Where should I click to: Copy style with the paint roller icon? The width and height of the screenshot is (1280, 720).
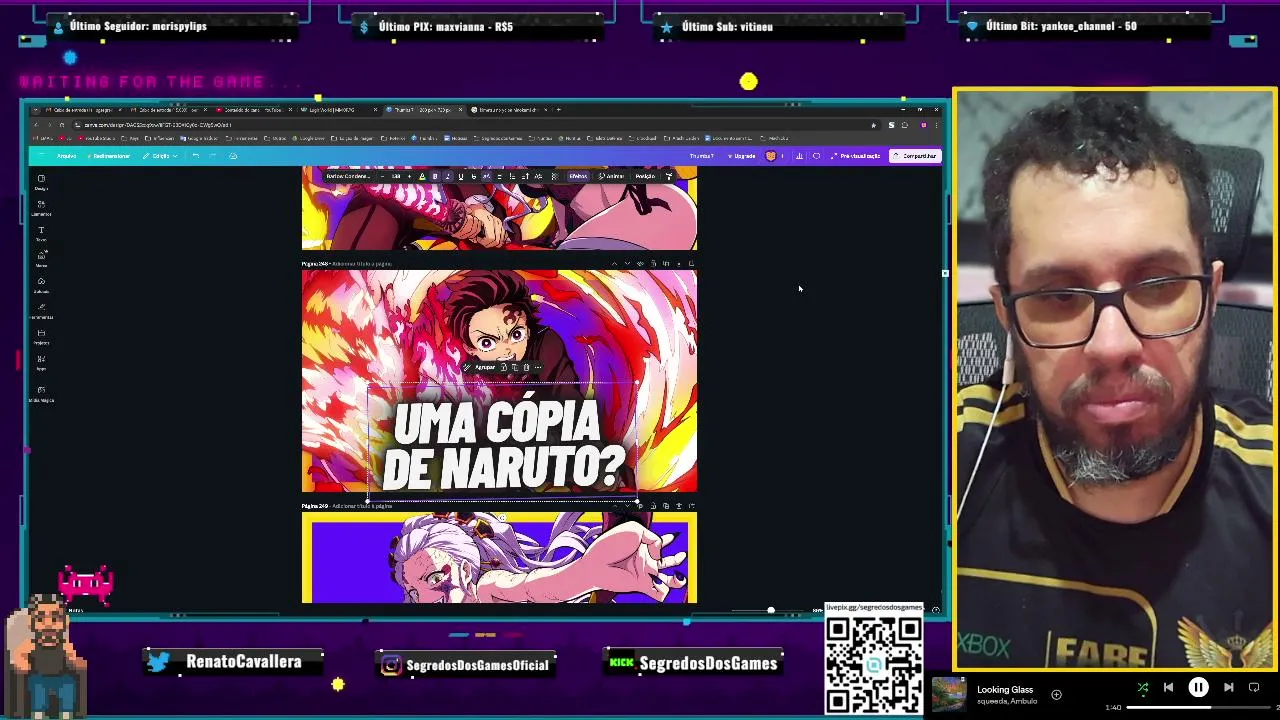point(669,176)
